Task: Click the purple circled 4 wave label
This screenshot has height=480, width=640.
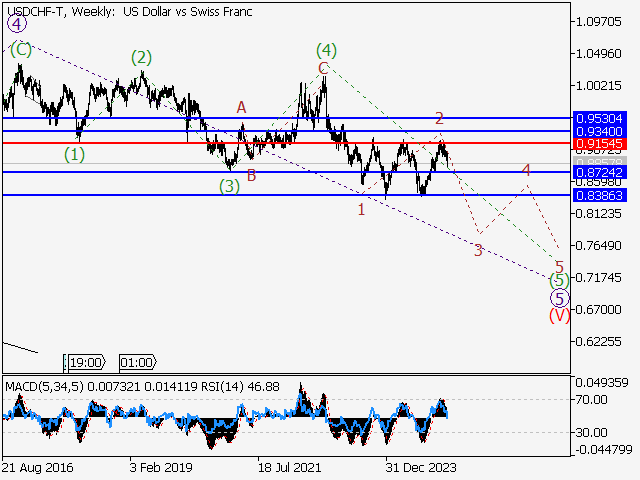Action: tap(15, 26)
